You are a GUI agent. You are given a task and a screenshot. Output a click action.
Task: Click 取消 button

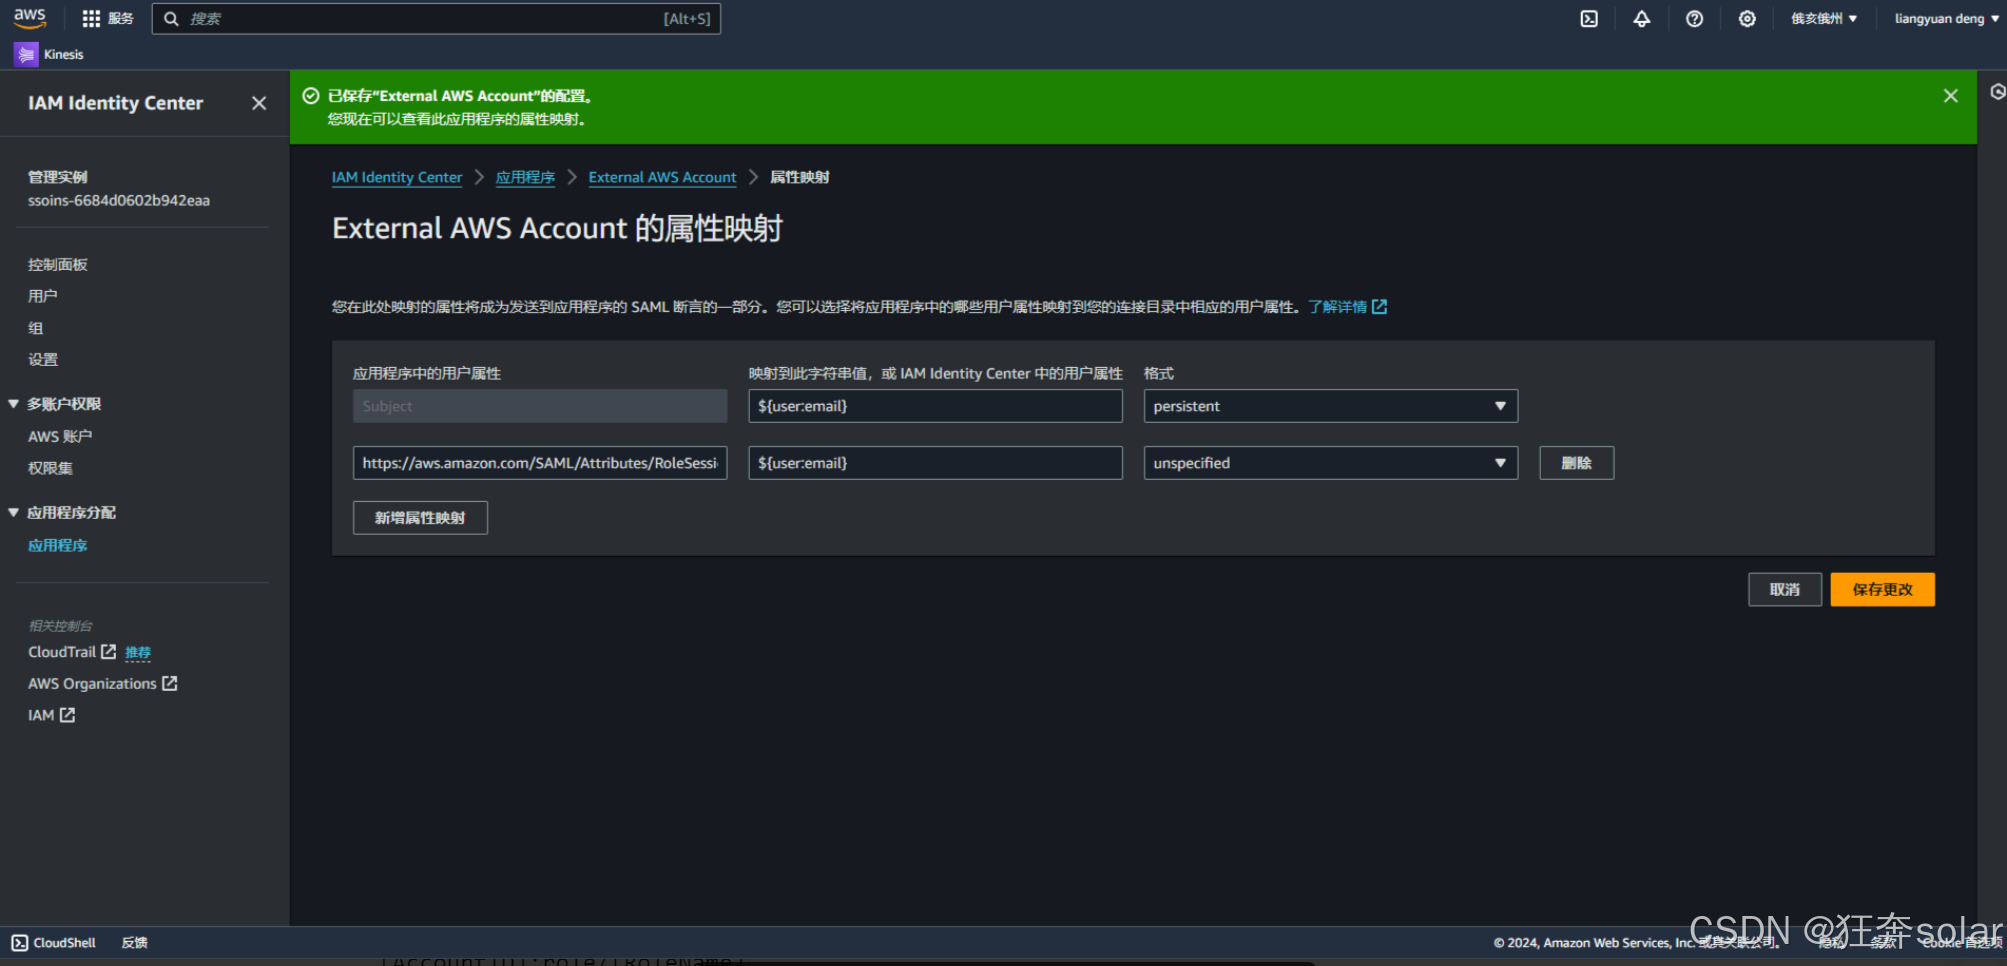[1784, 590]
